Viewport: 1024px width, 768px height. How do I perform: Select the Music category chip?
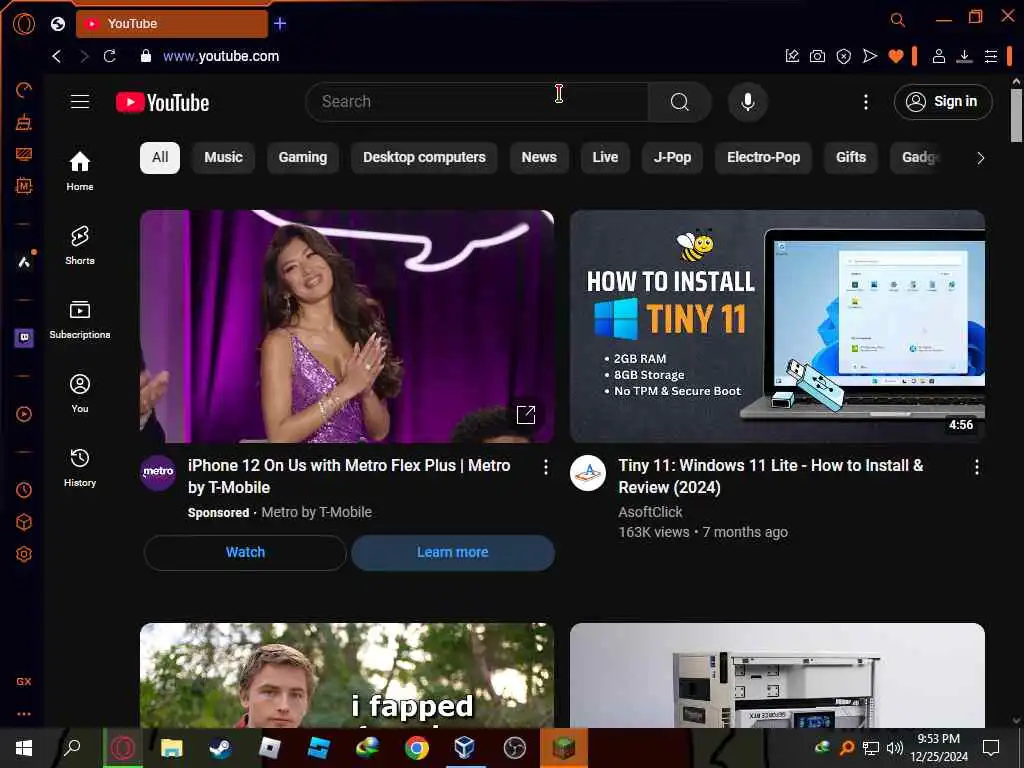click(223, 157)
